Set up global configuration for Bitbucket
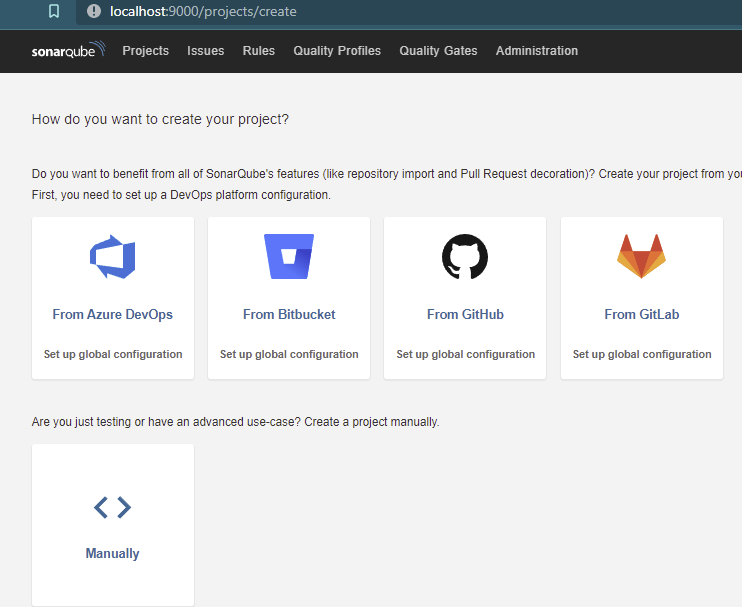The image size is (742, 607). pos(289,354)
